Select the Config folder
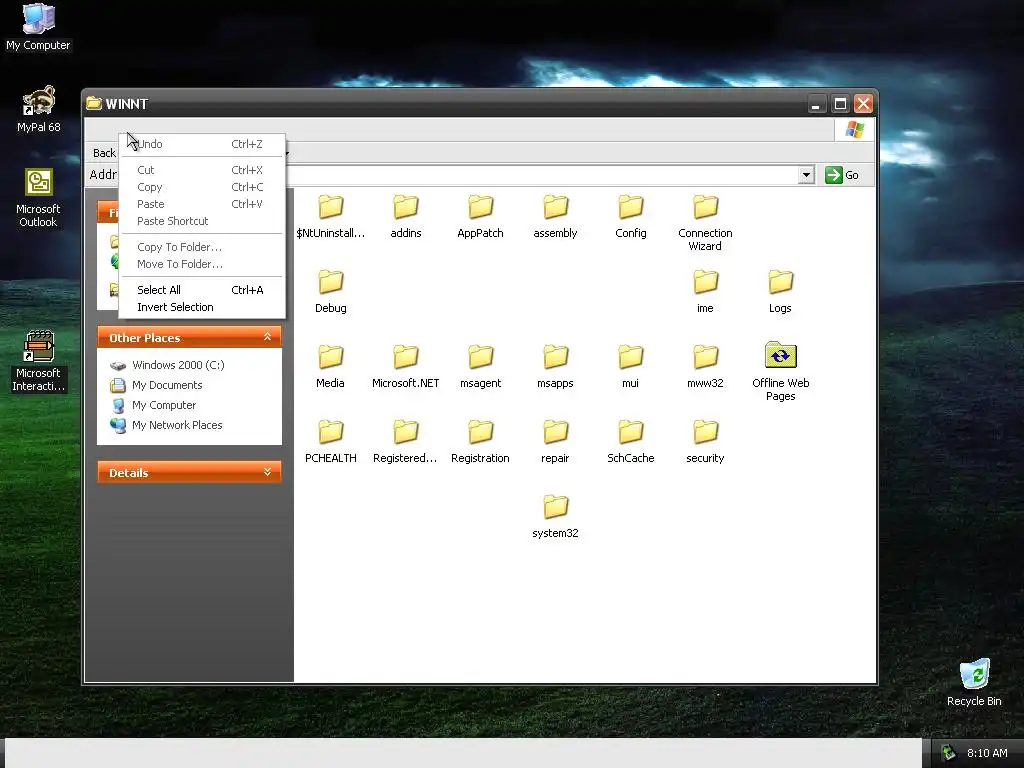Viewport: 1024px width, 768px height. click(631, 216)
